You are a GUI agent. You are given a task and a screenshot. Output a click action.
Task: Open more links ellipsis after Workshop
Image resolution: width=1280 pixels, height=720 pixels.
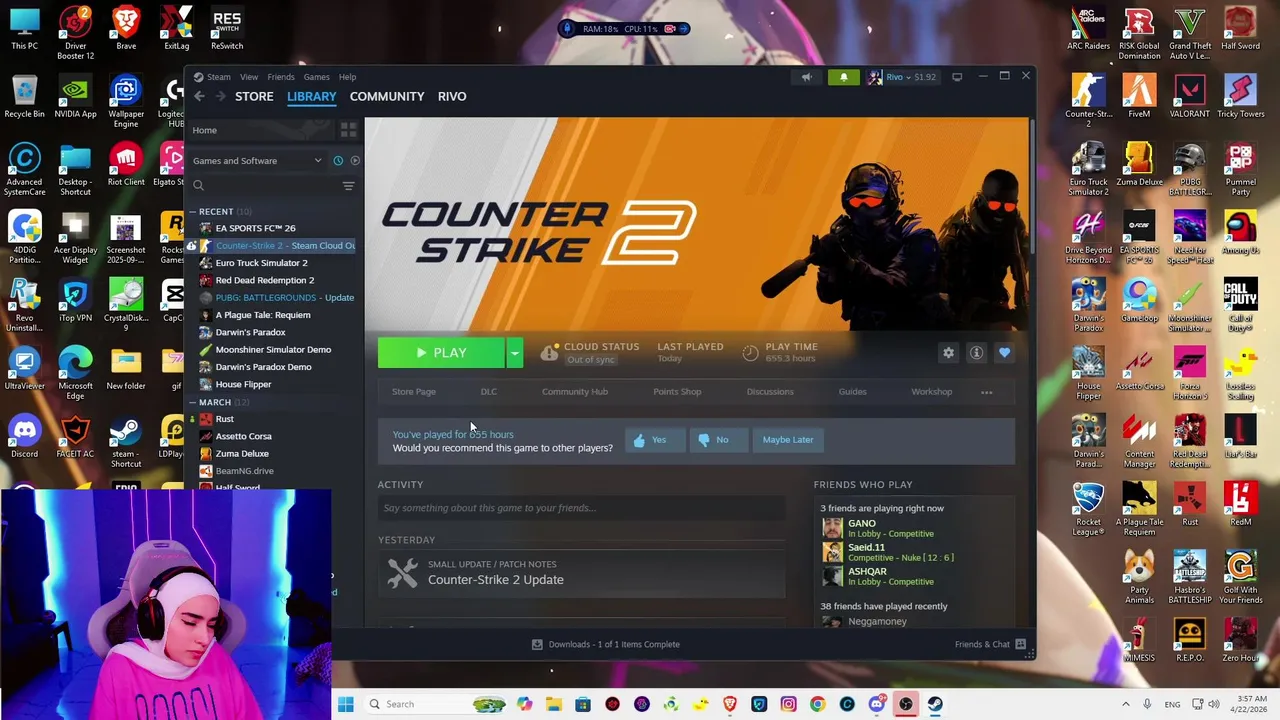(x=986, y=392)
